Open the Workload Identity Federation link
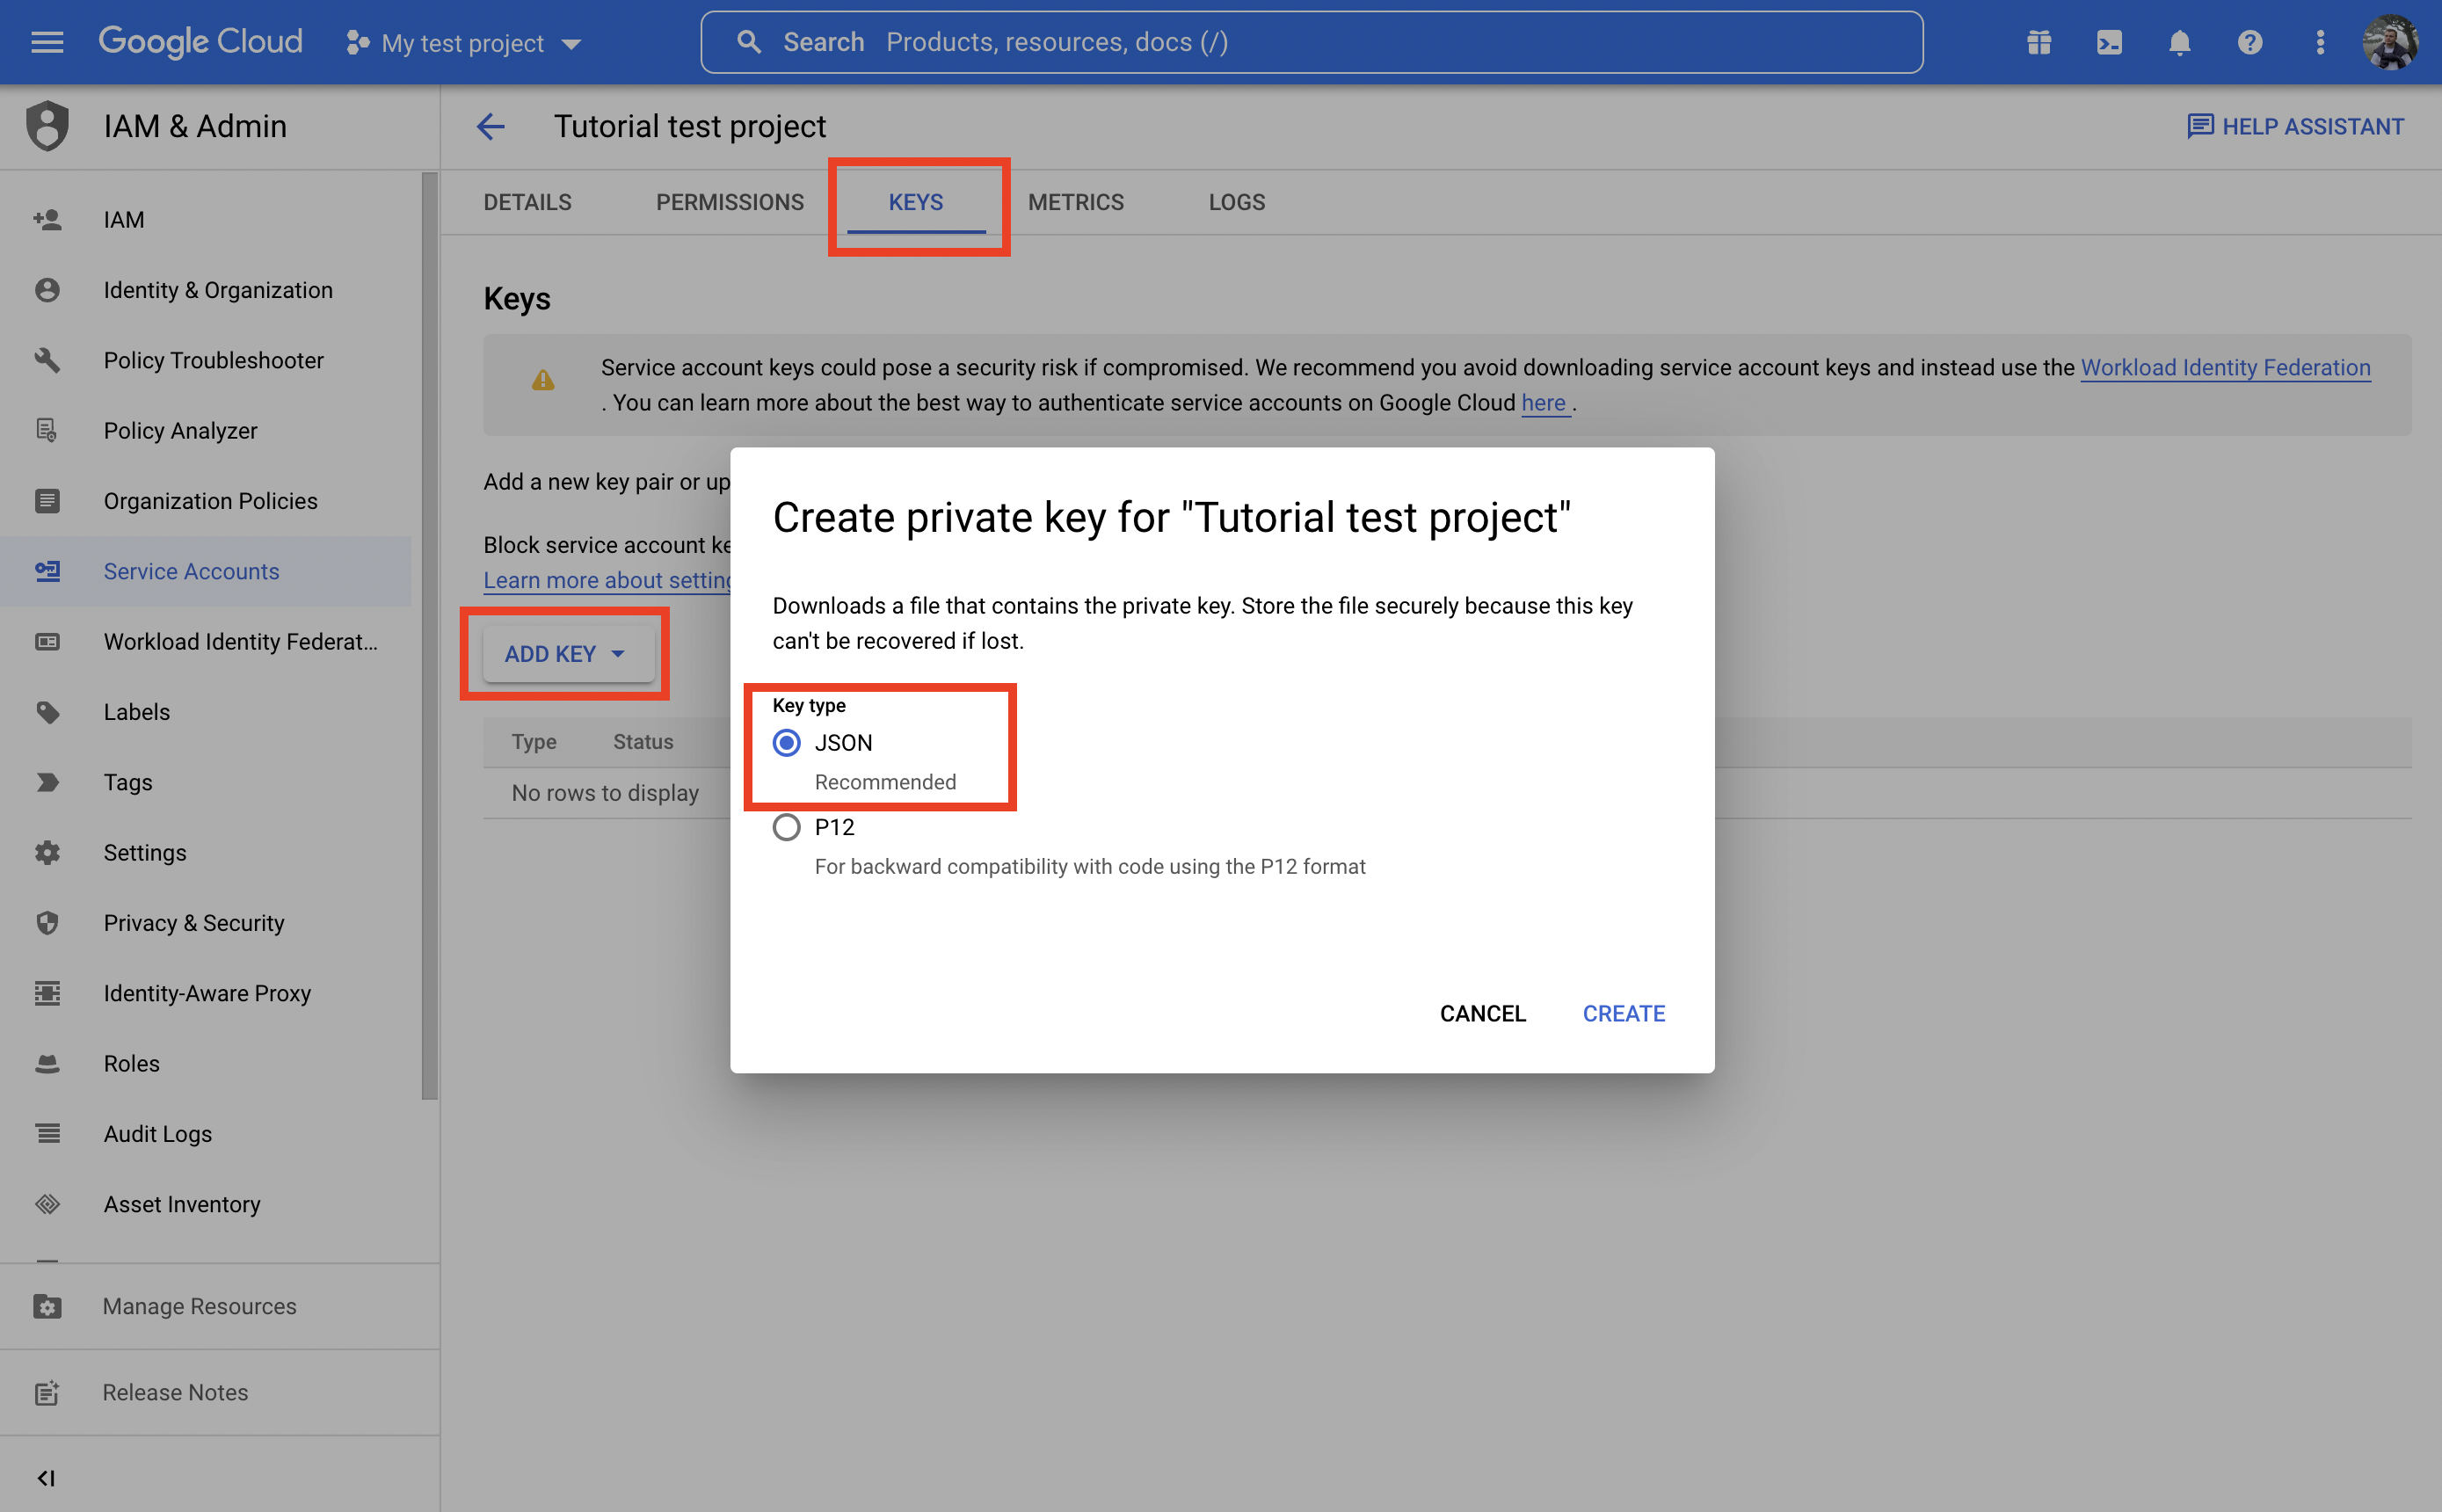2442x1512 pixels. tap(2225, 367)
